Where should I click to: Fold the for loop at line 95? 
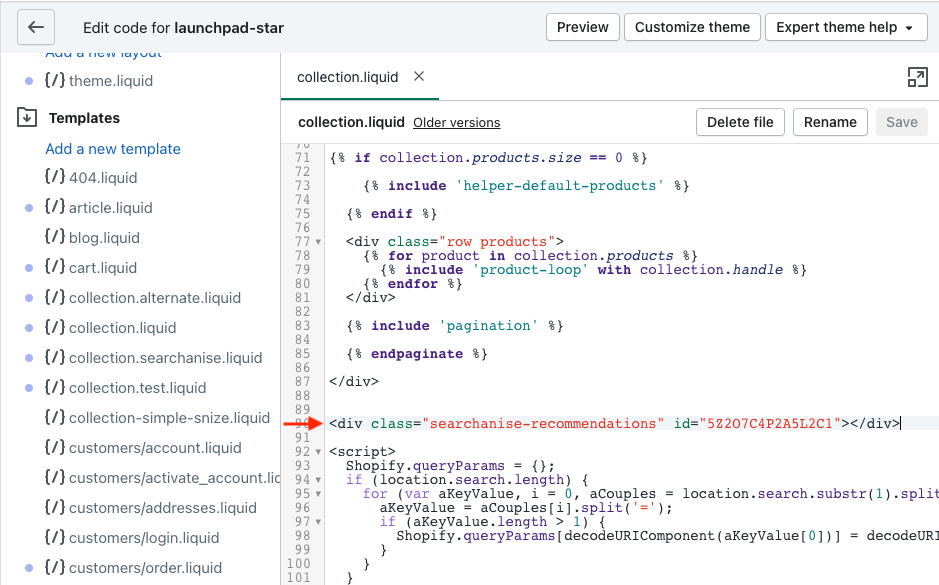(318, 494)
